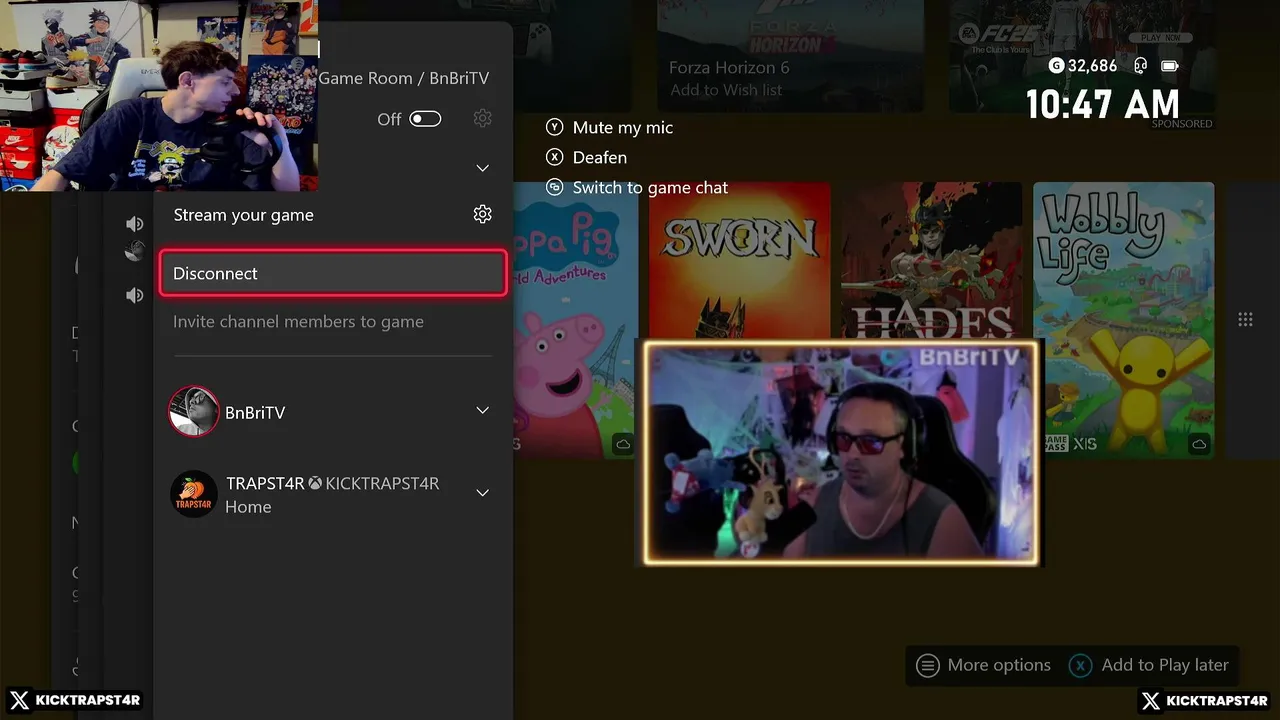Click the small avatar icon in the left sidebar
This screenshot has width=1280, height=720.
135,251
